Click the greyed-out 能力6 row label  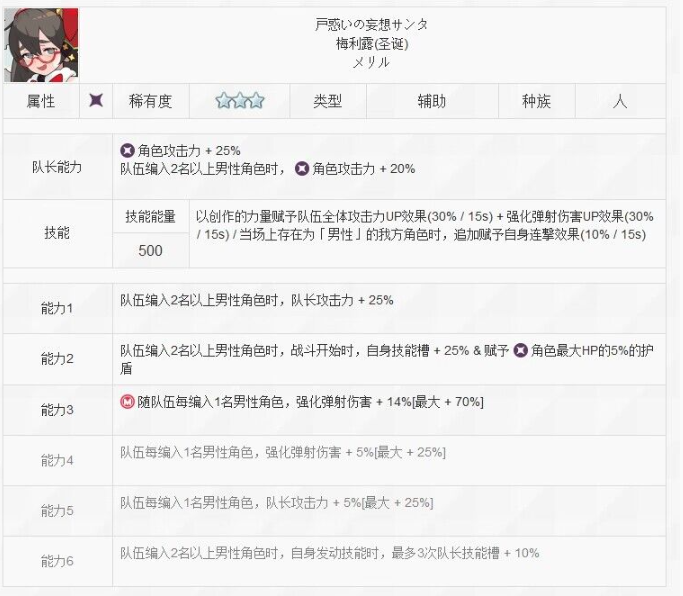[x=57, y=561]
